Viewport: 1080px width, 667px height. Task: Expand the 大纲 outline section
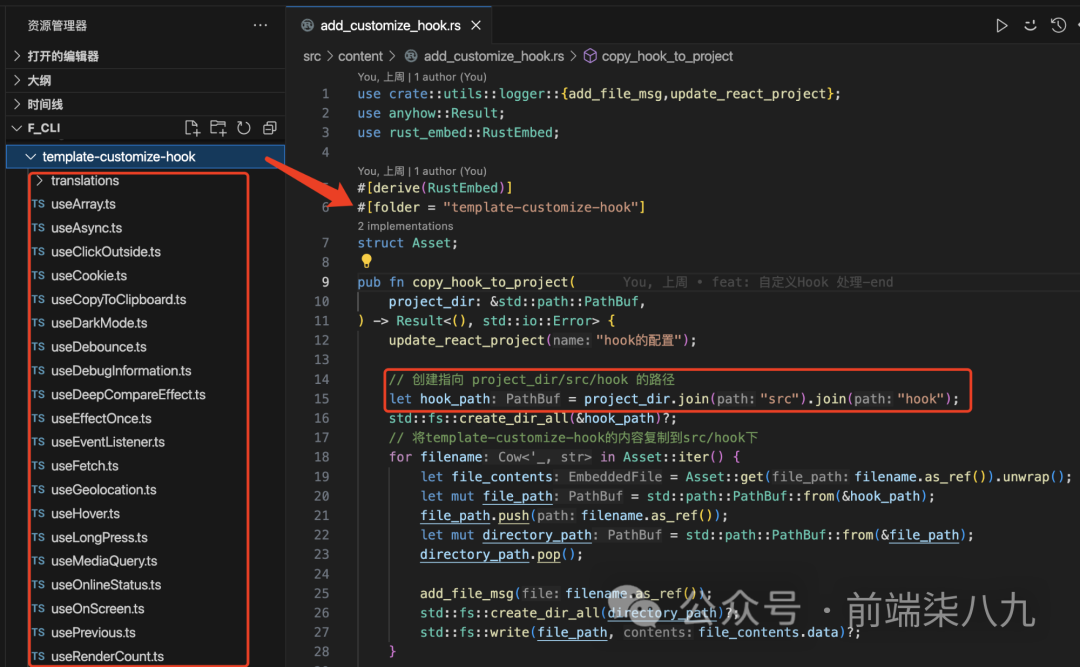click(145, 80)
